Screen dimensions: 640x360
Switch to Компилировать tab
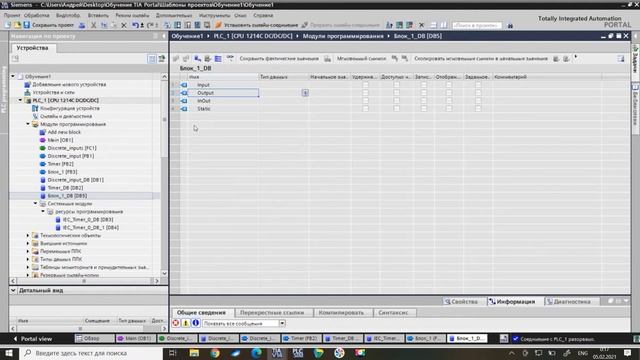tap(341, 313)
